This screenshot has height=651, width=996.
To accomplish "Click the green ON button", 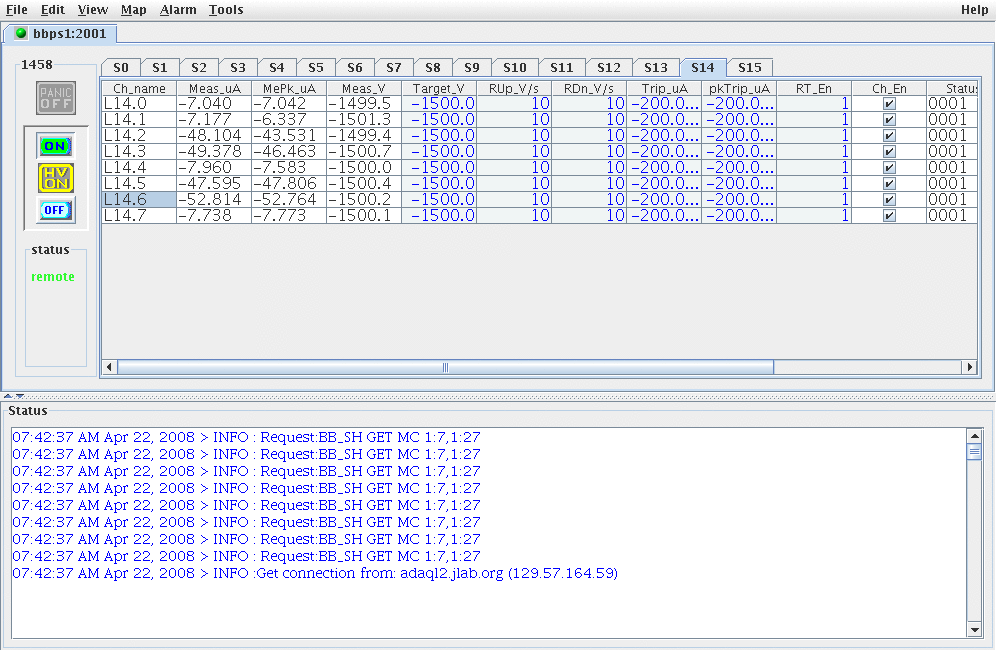I will pos(55,146).
